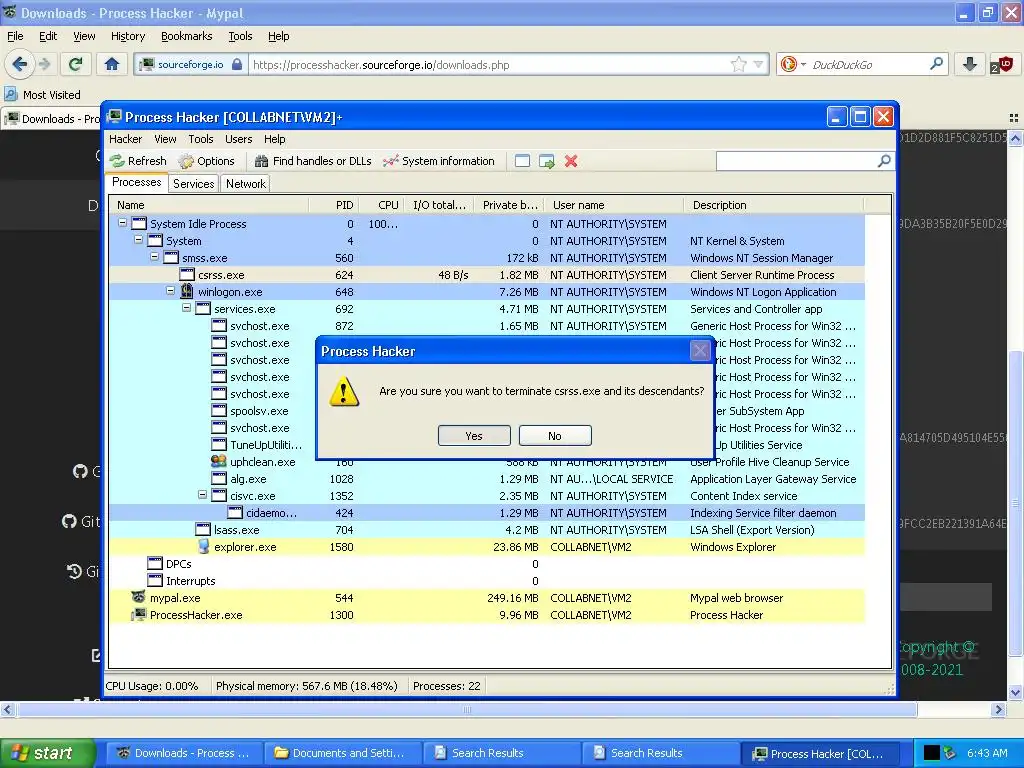Sort by the PID column header

coord(334,205)
